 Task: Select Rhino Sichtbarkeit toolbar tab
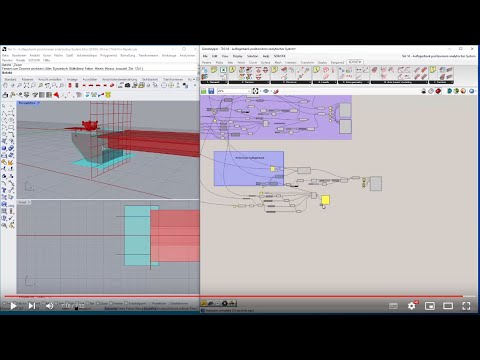150,79
